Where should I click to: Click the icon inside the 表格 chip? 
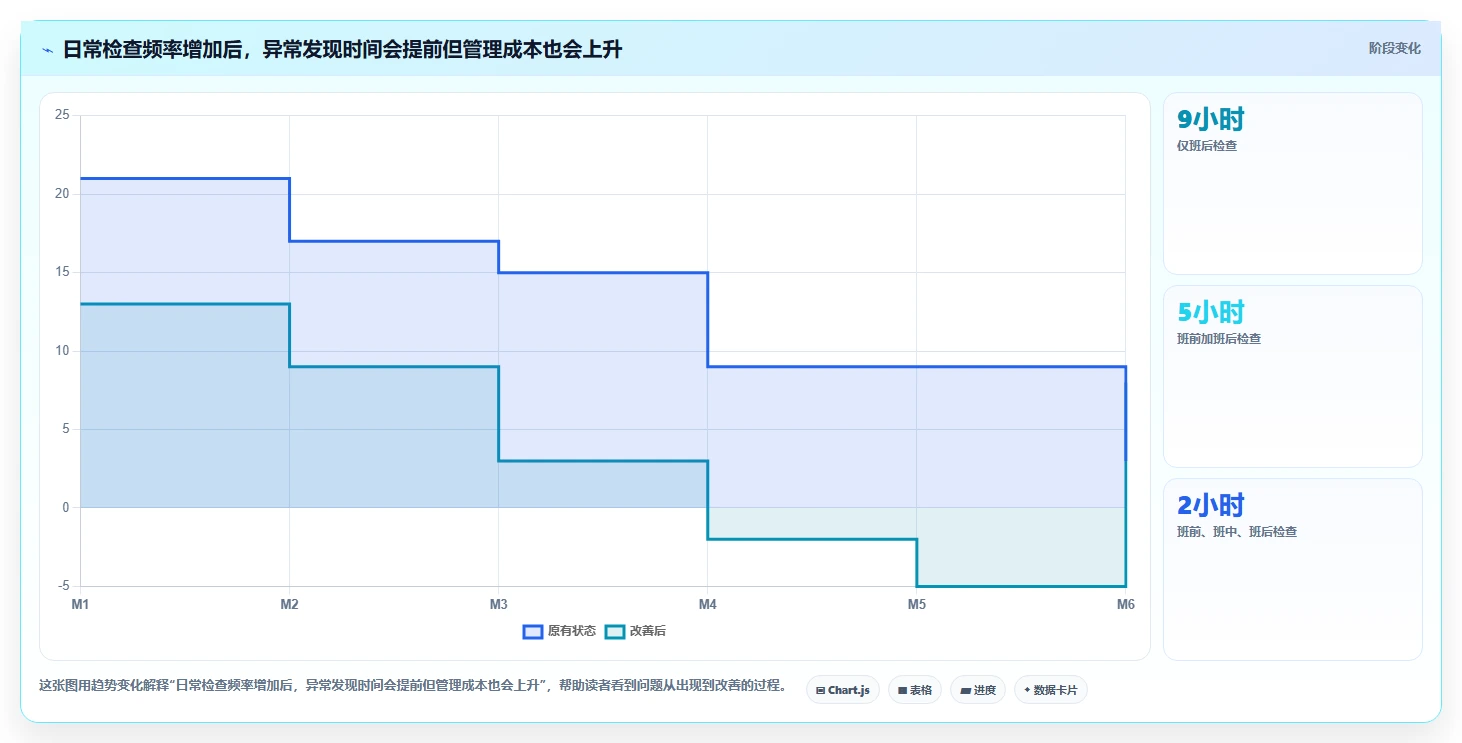[902, 691]
